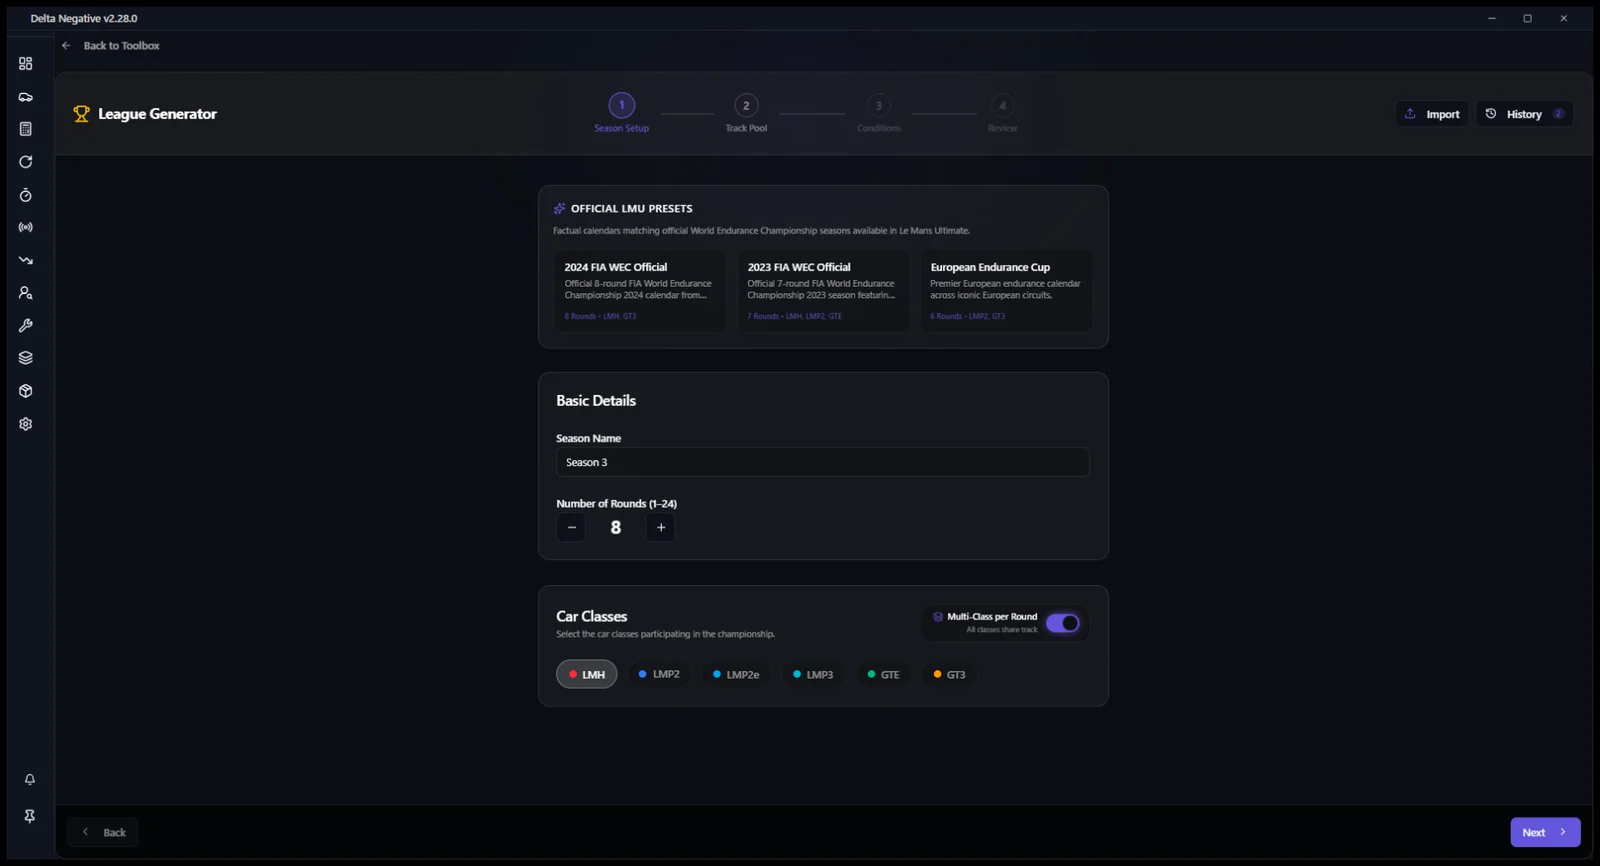The width and height of the screenshot is (1600, 866).
Task: Toggle the LMH car class chip
Action: coord(587,675)
